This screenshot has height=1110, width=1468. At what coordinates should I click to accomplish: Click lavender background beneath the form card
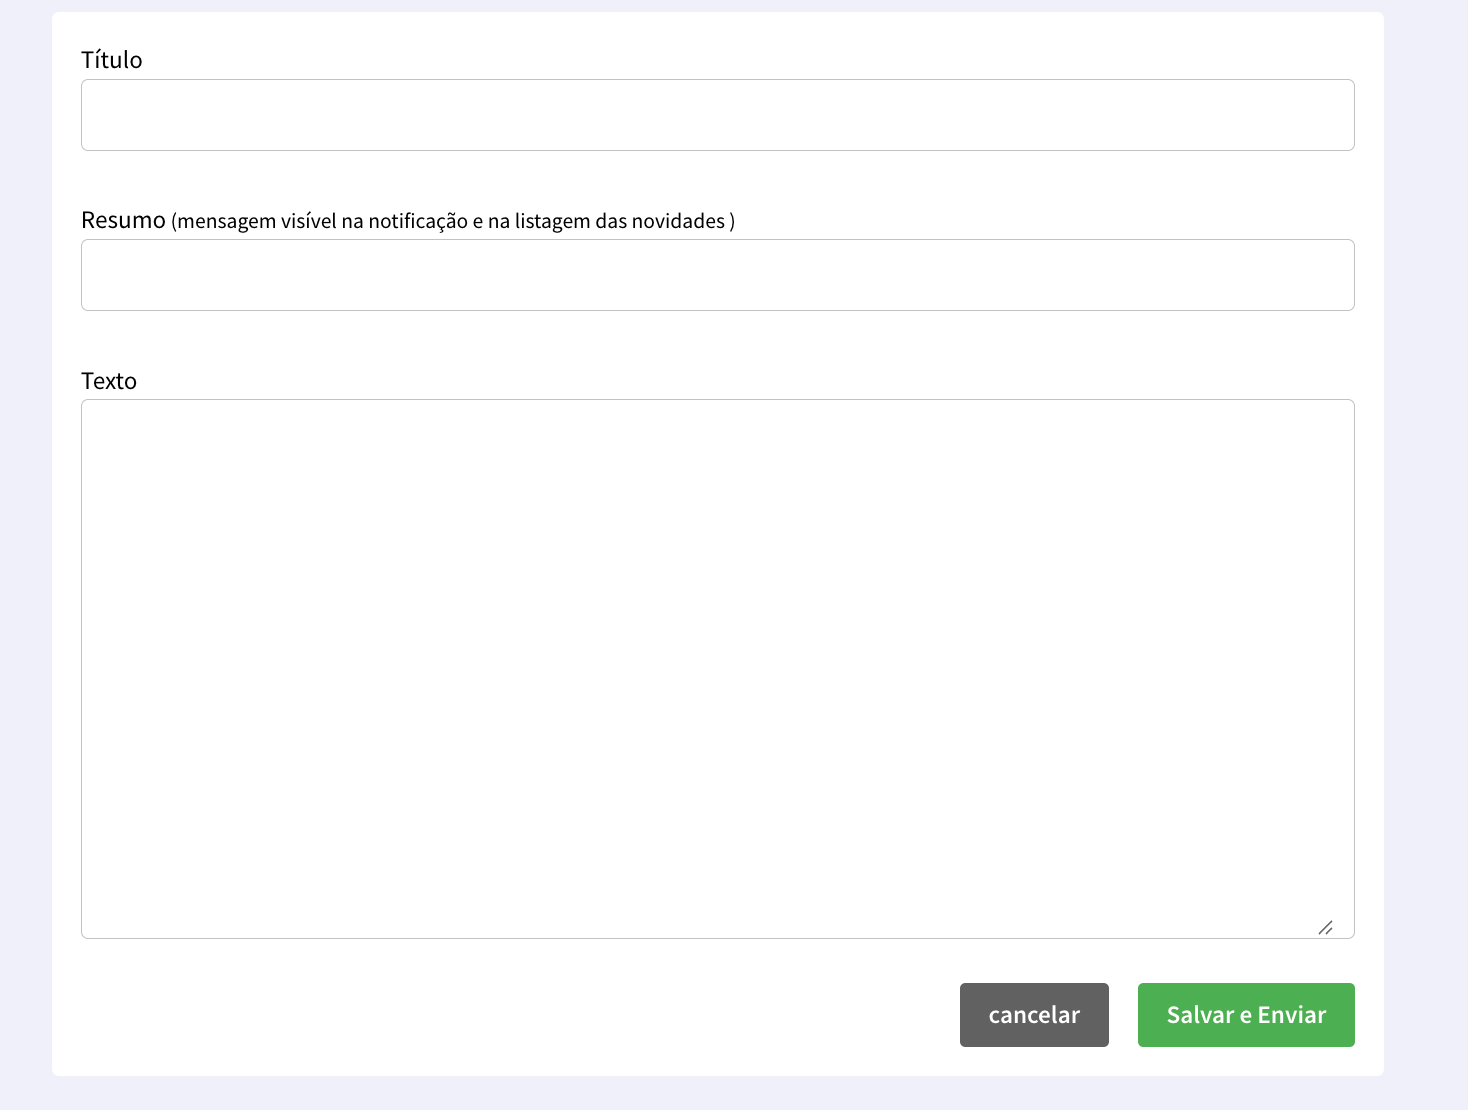tap(717, 1094)
